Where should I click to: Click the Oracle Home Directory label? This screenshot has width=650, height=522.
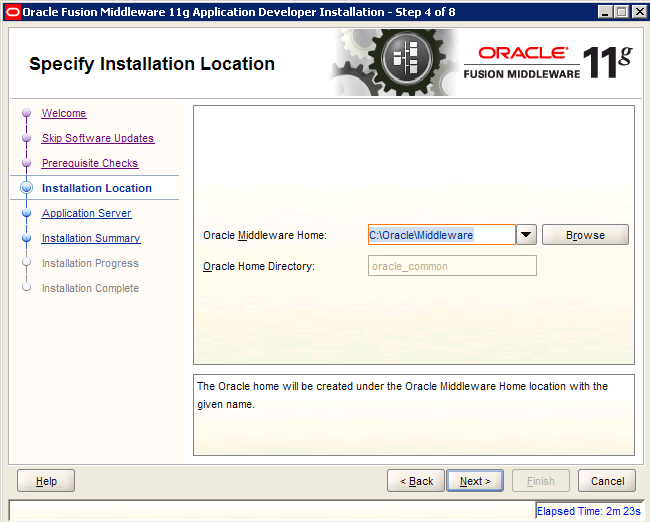(x=259, y=266)
